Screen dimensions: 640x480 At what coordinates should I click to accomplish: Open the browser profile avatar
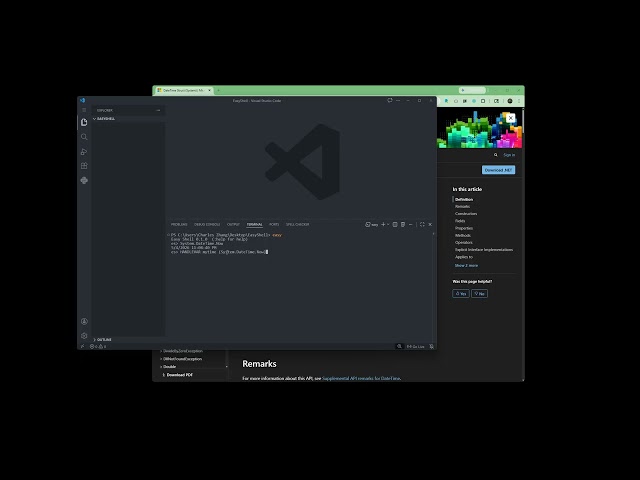click(x=510, y=101)
